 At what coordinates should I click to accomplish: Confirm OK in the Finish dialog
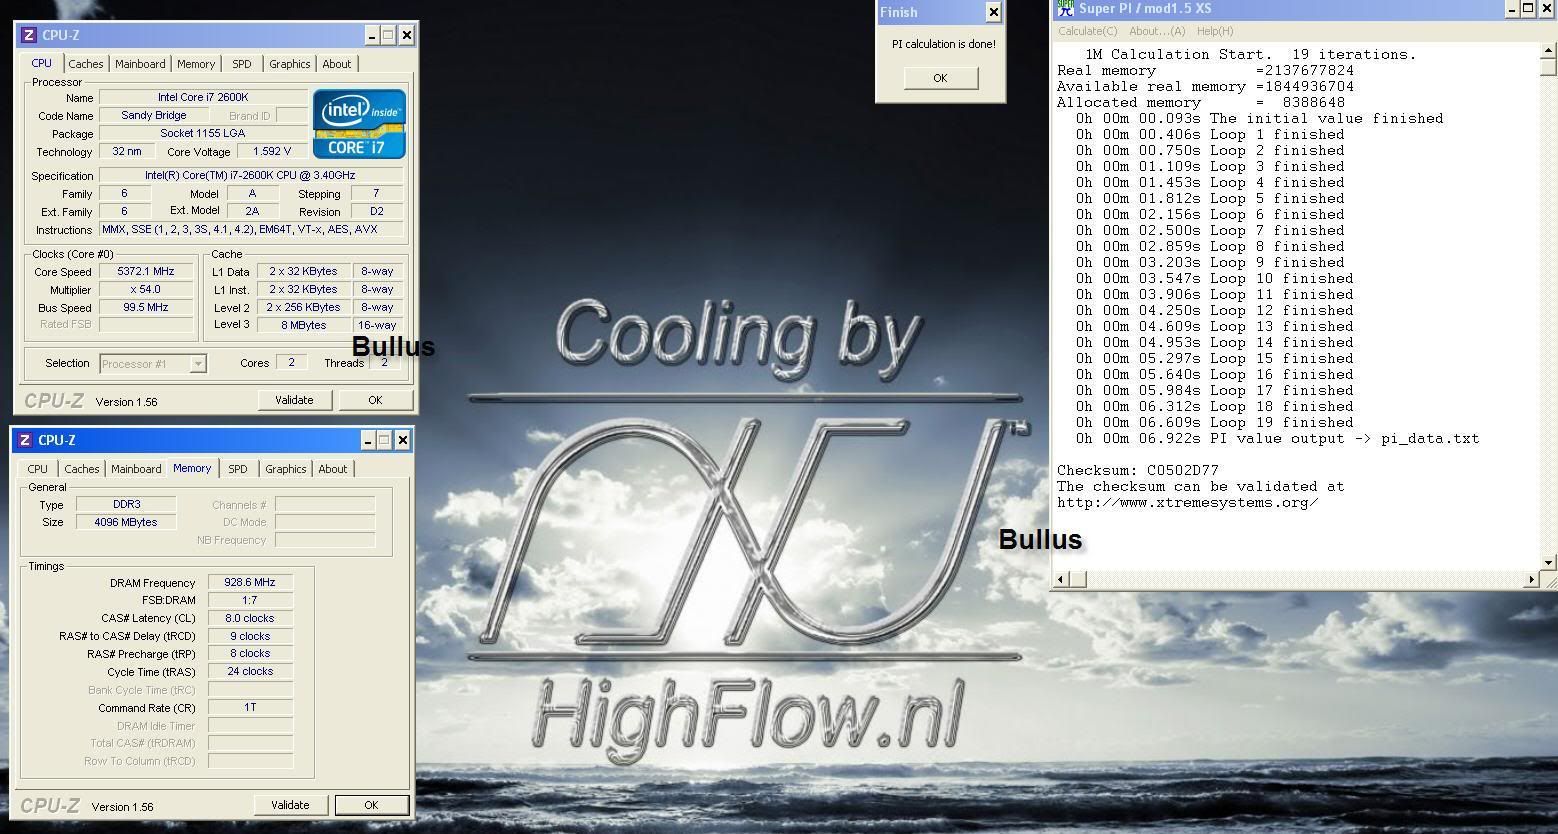point(940,78)
